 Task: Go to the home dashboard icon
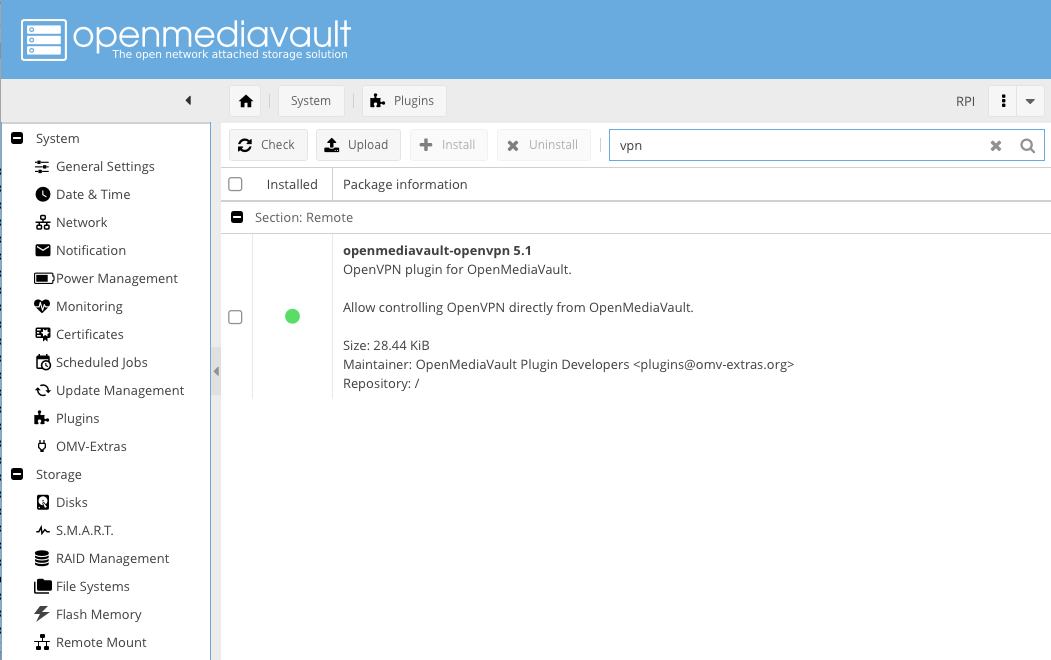[x=246, y=101]
